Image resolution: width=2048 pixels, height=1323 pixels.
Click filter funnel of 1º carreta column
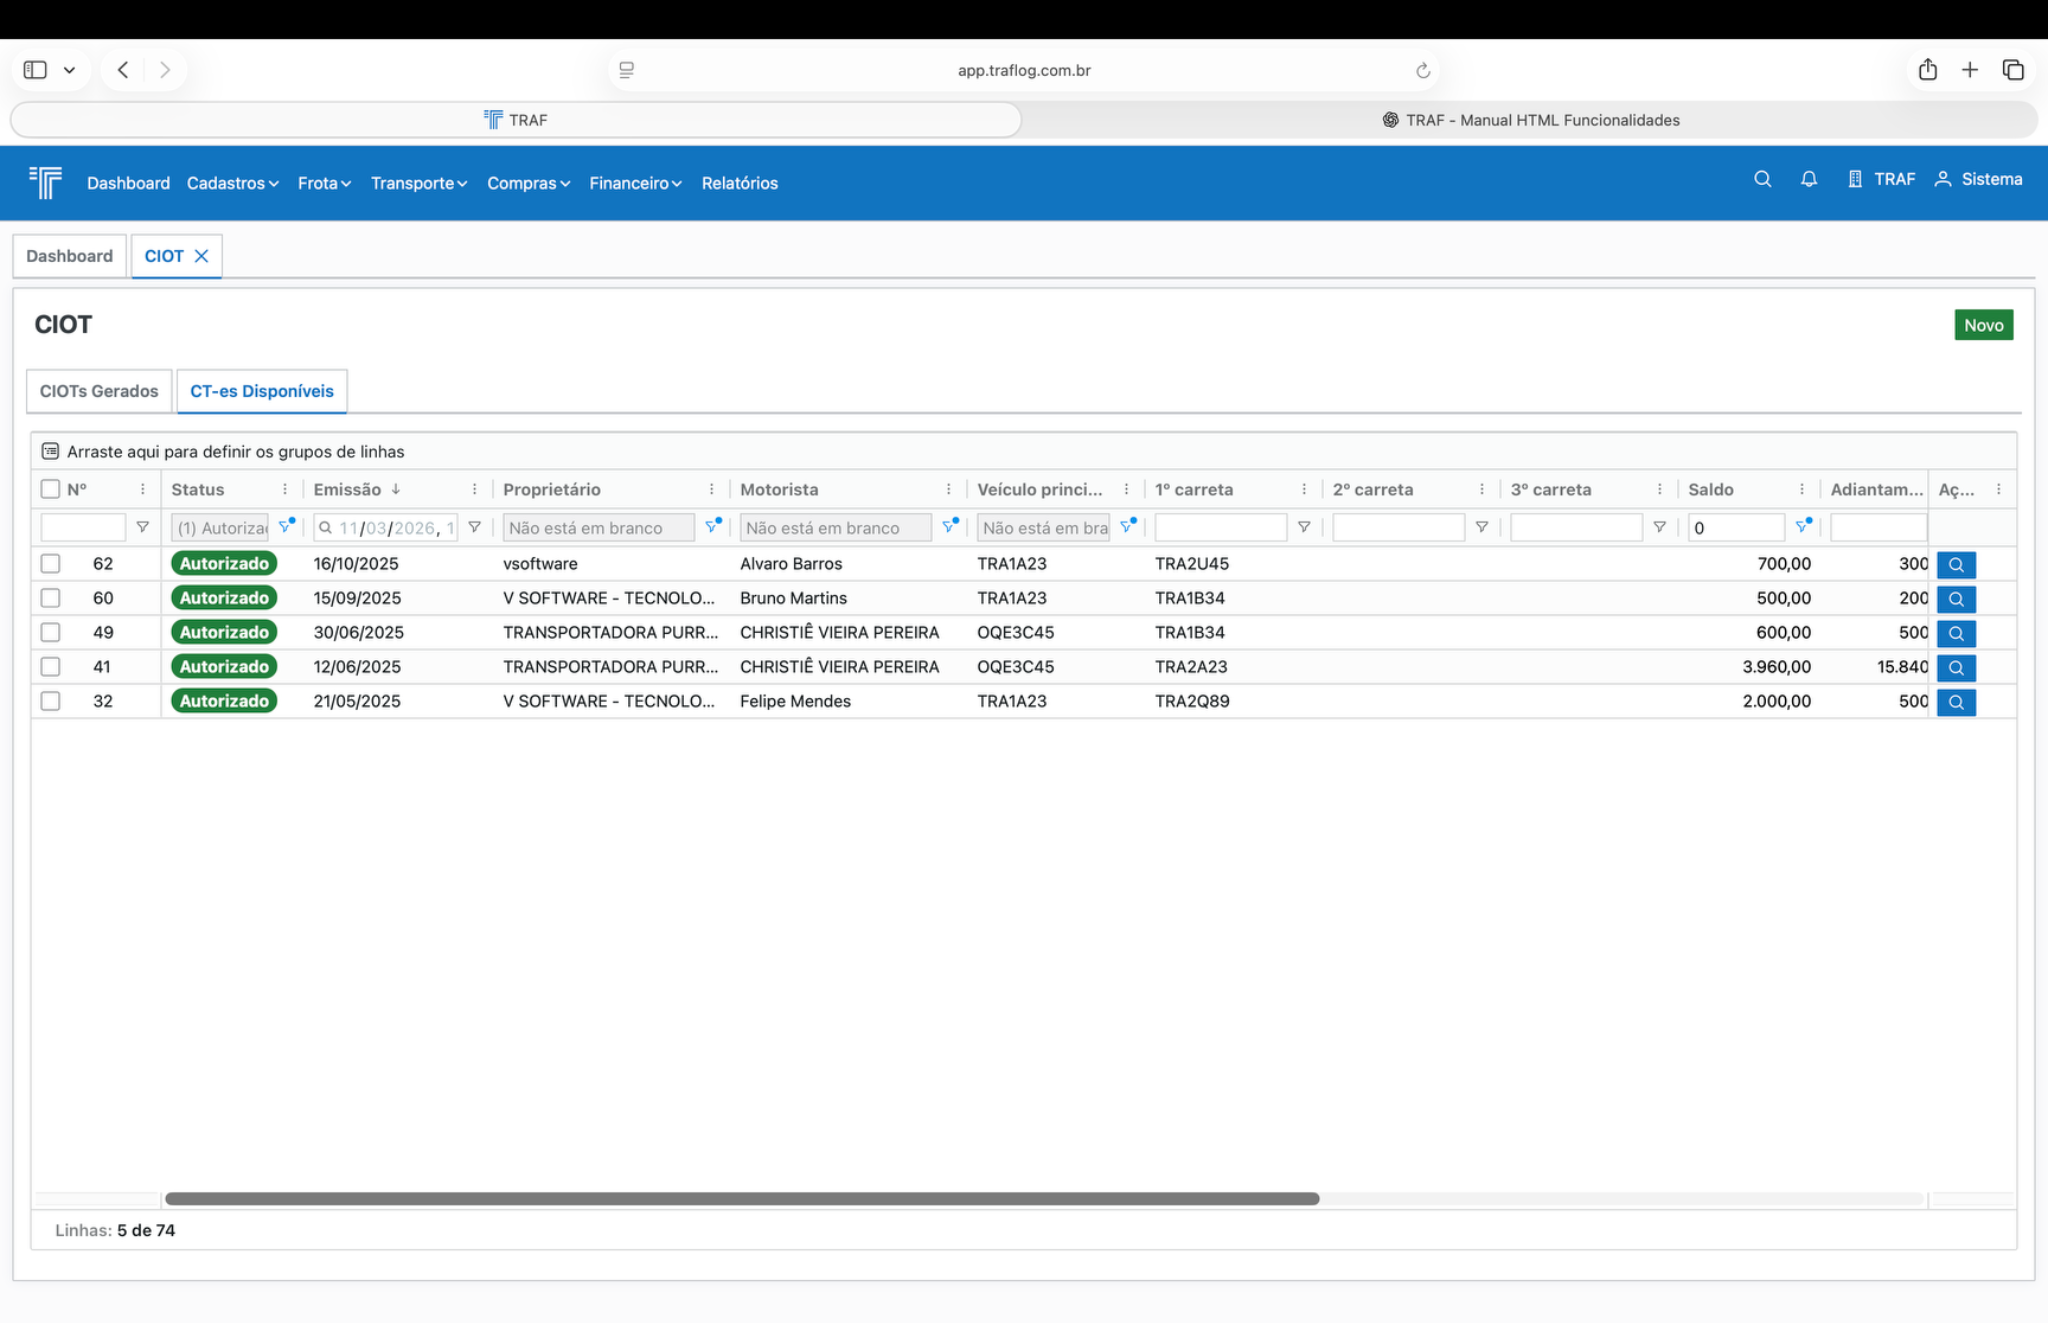(1303, 527)
